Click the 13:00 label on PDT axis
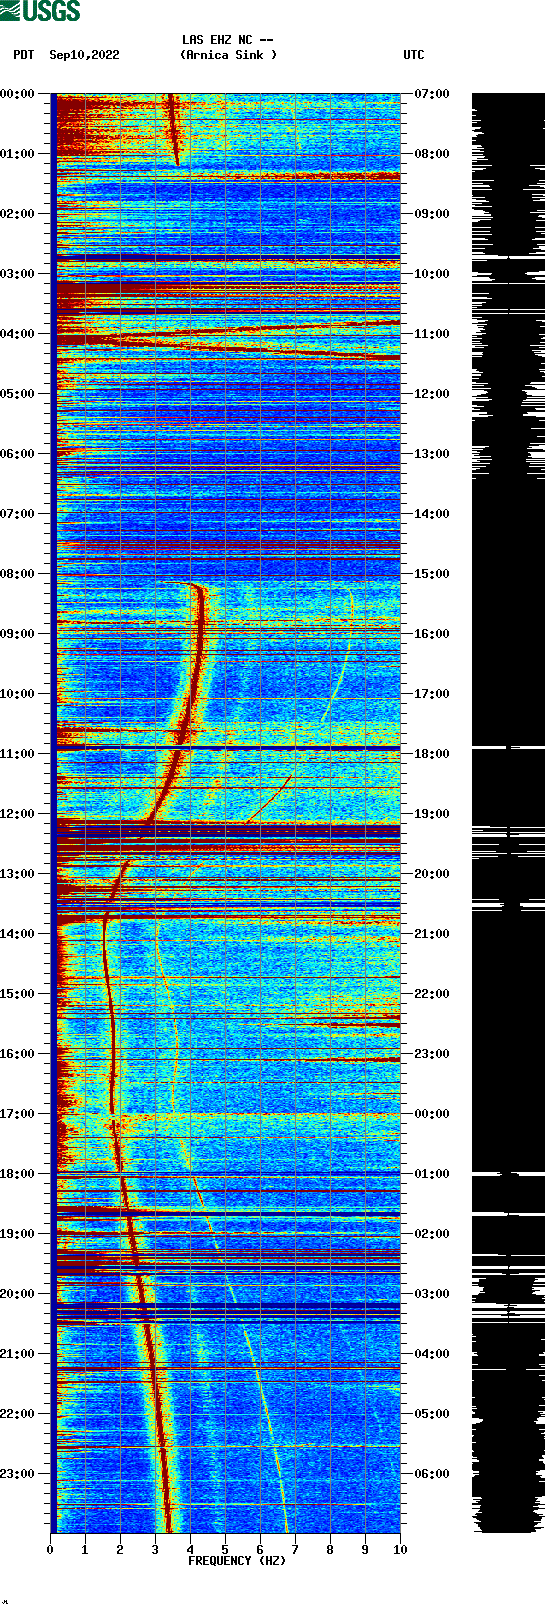This screenshot has height=1613, width=552. (x=18, y=874)
